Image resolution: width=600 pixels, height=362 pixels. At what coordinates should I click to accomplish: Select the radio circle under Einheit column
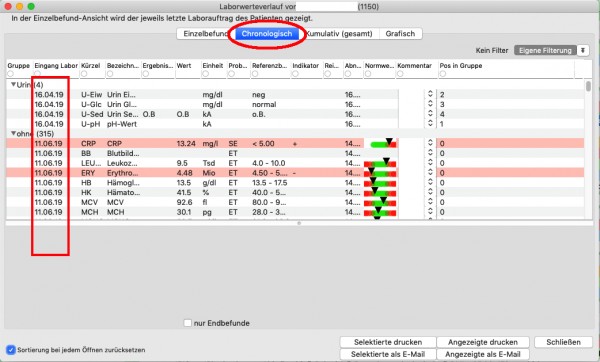pyautogui.click(x=205, y=73)
